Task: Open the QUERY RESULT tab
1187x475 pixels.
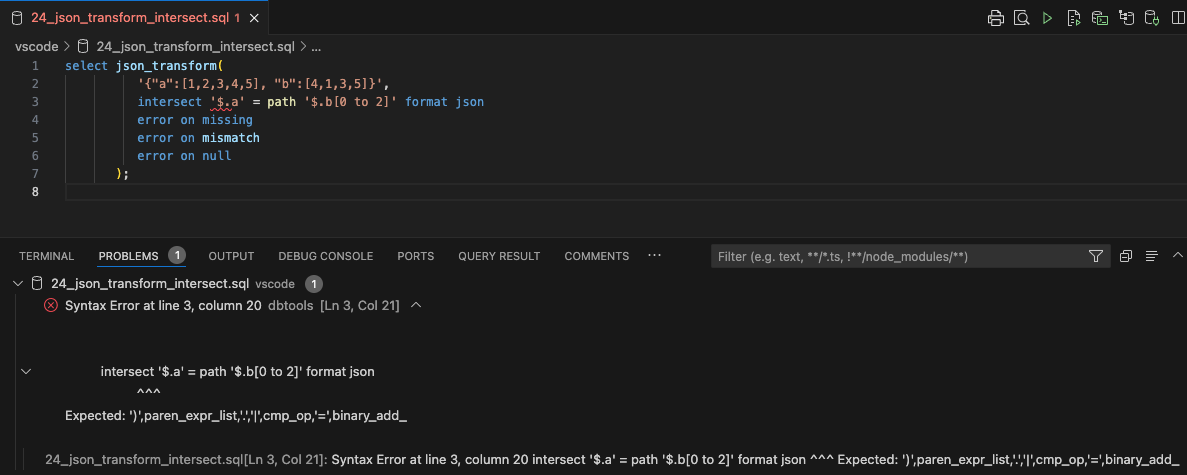Action: (x=499, y=257)
